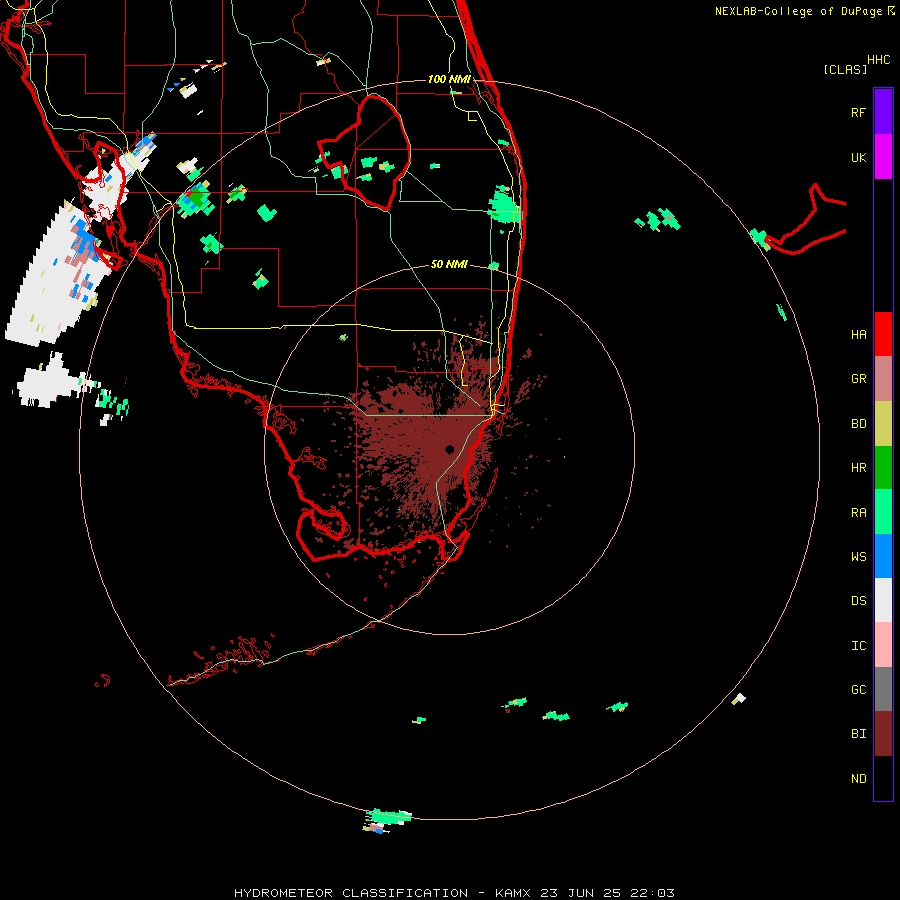Click the DS white legend swatch

coord(883,600)
